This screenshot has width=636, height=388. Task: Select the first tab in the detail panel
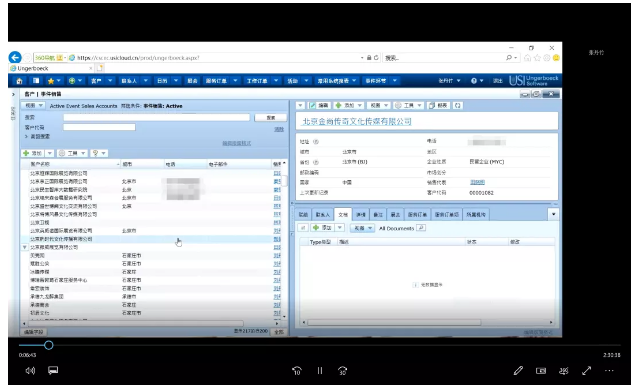point(303,214)
